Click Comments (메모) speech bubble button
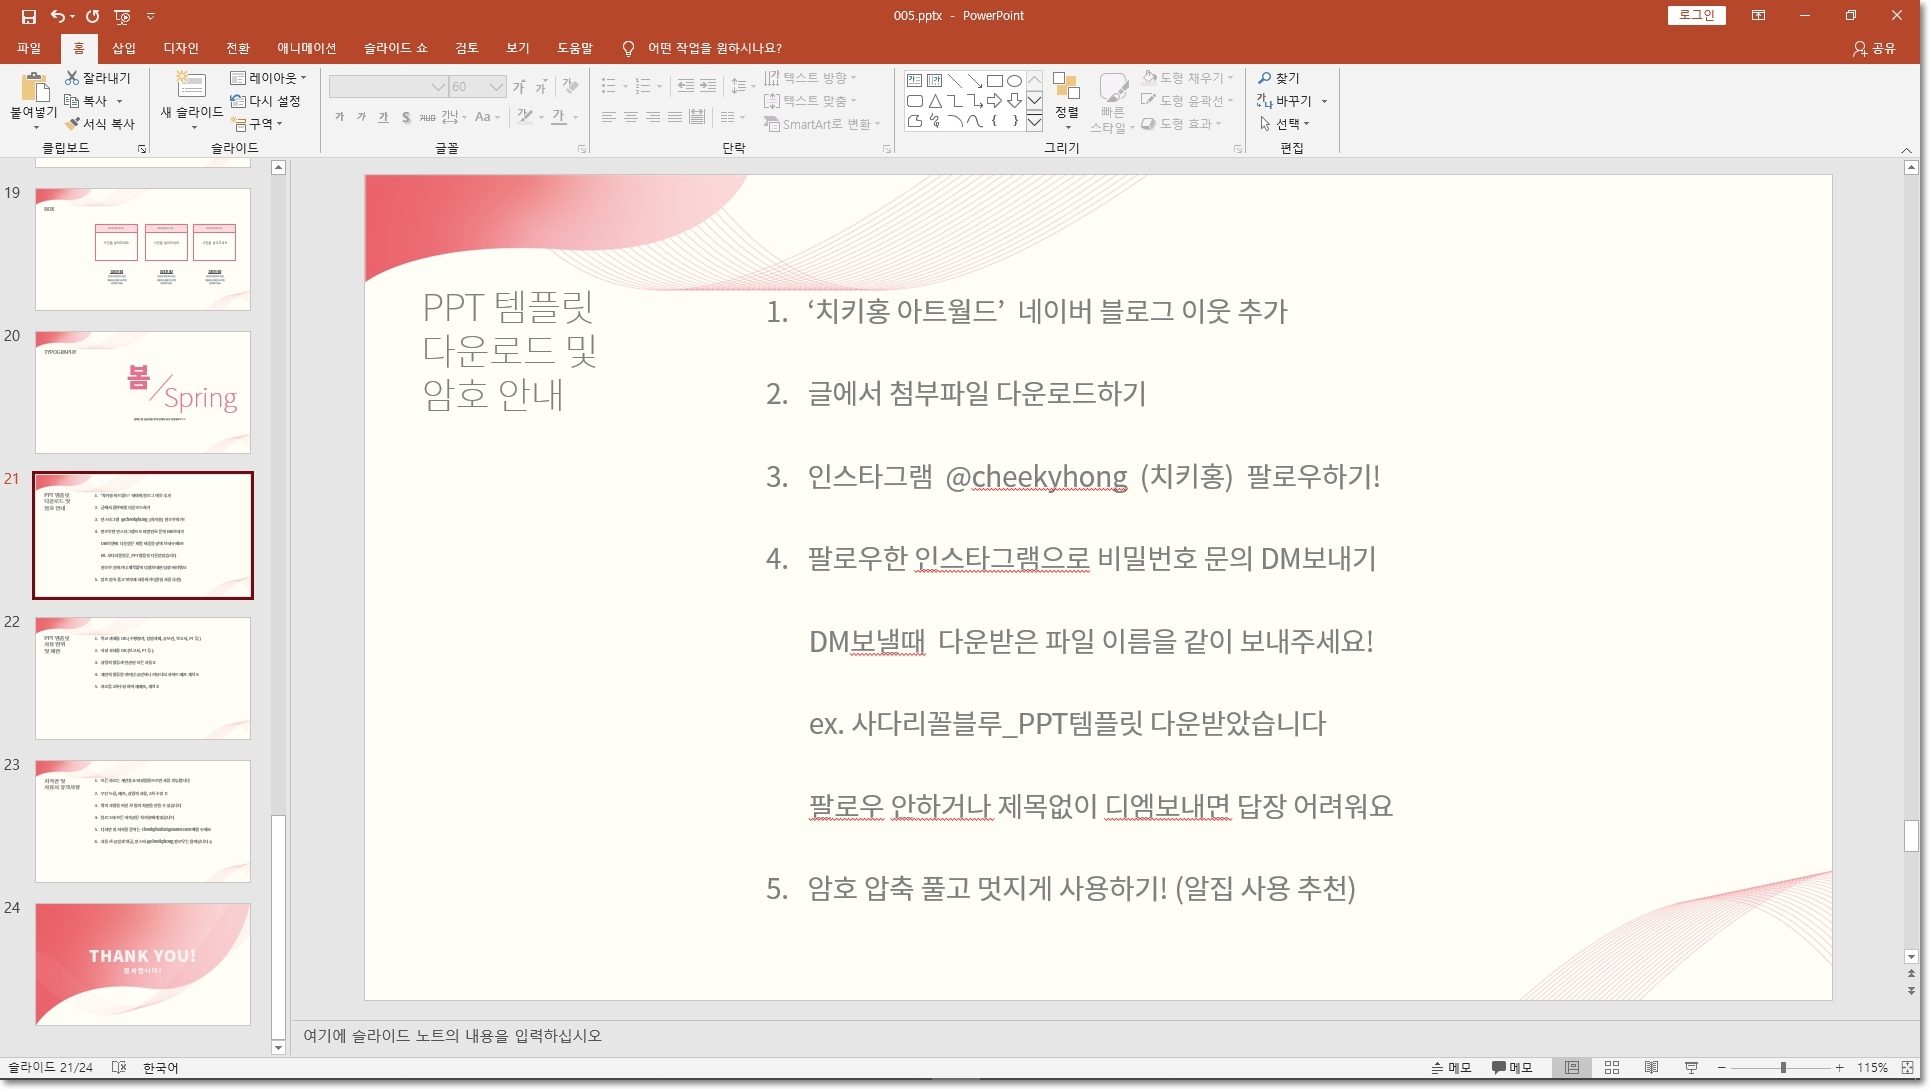 [1512, 1068]
